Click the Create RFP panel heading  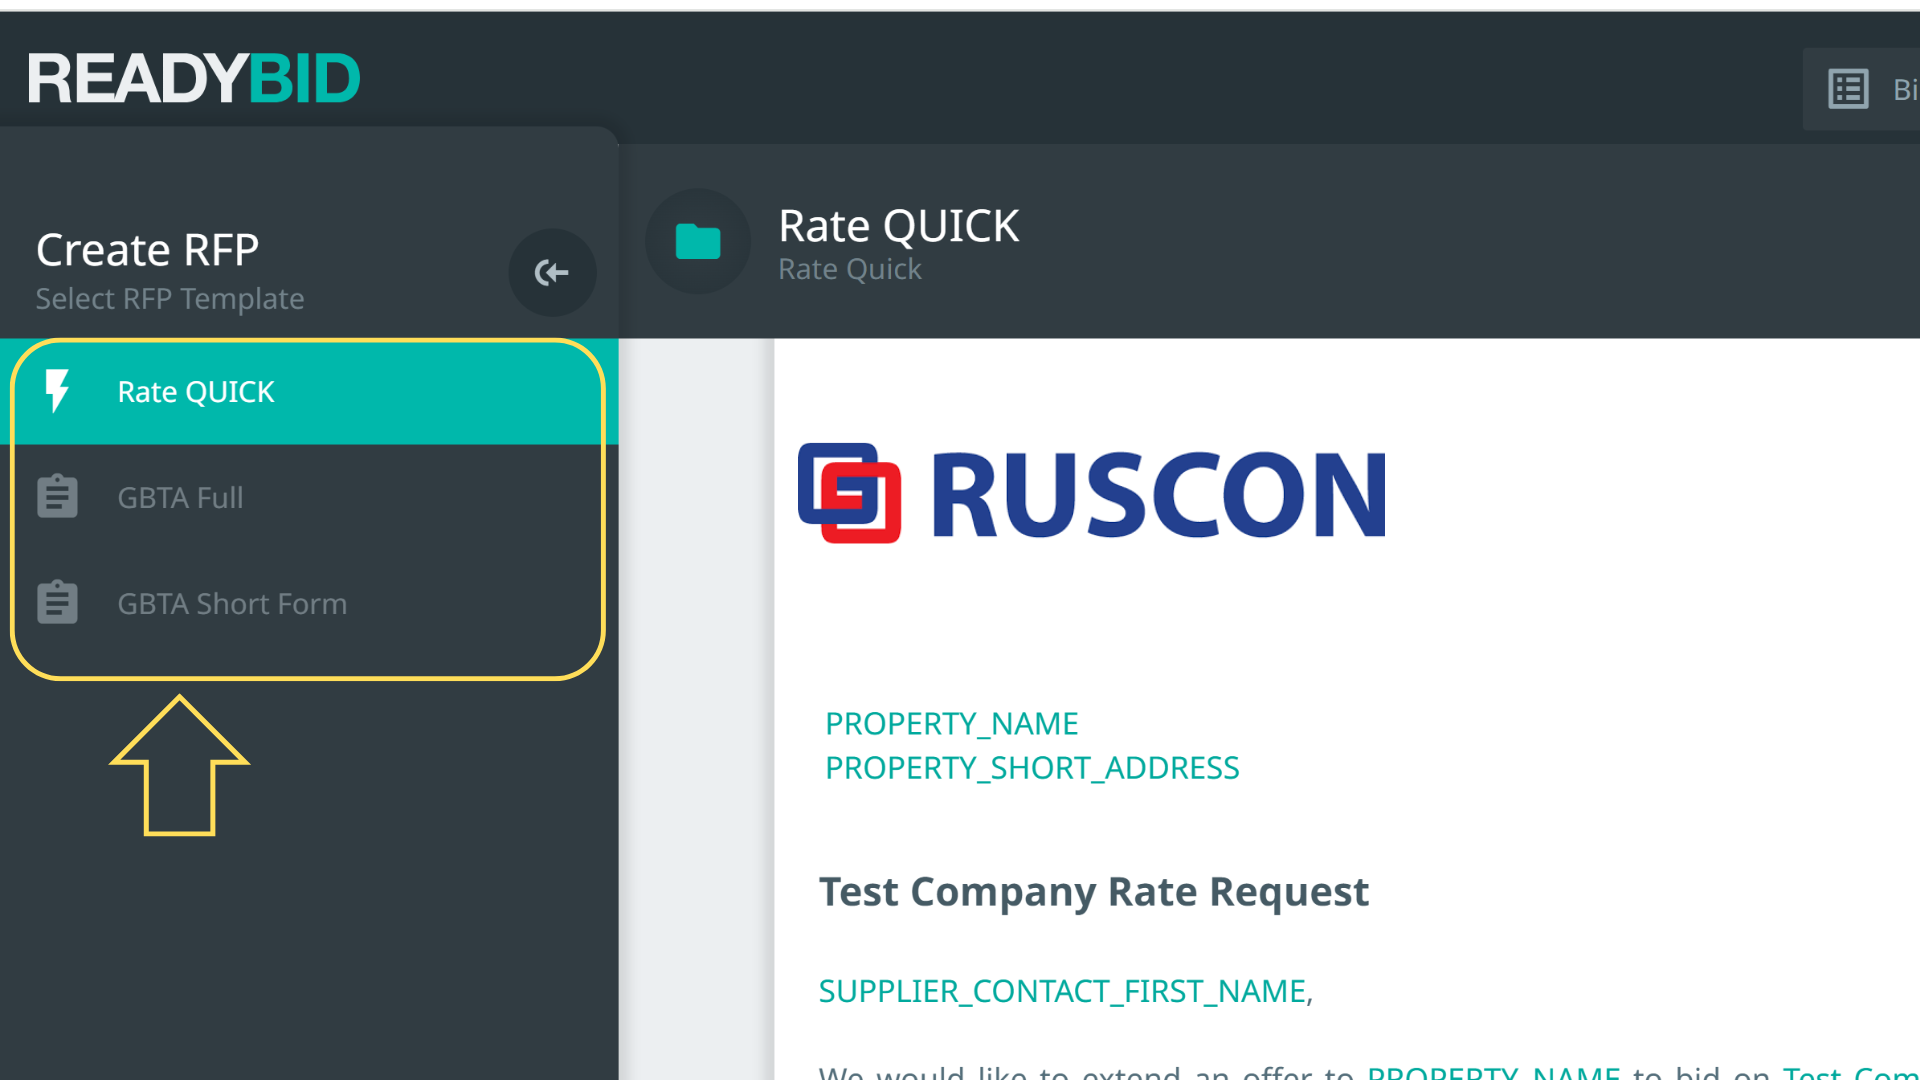tap(147, 250)
